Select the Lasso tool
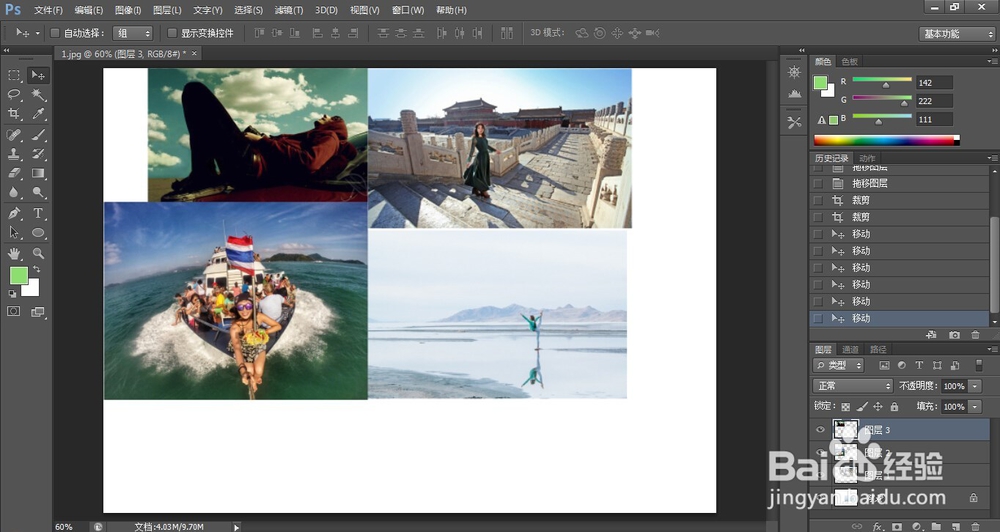 pos(14,94)
